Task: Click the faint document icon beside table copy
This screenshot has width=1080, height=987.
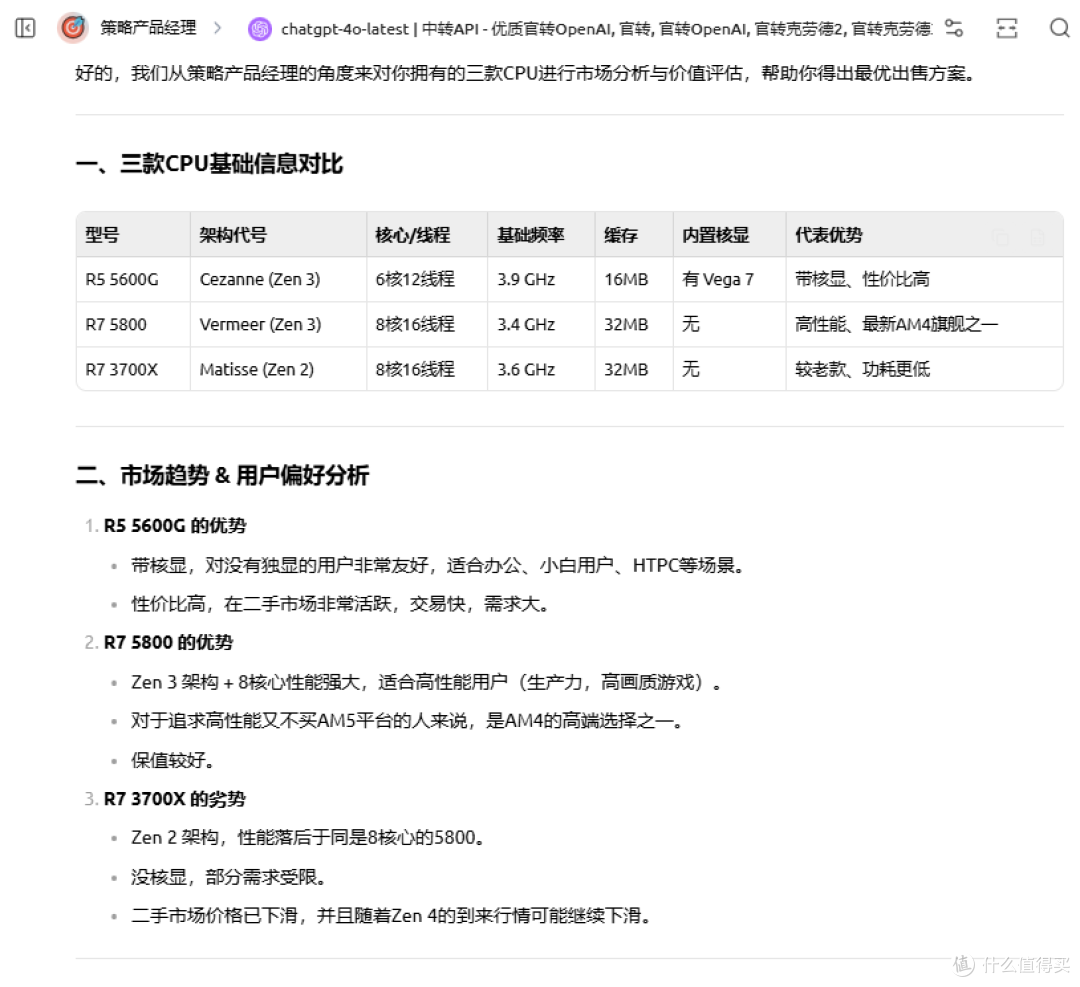Action: 1037,238
